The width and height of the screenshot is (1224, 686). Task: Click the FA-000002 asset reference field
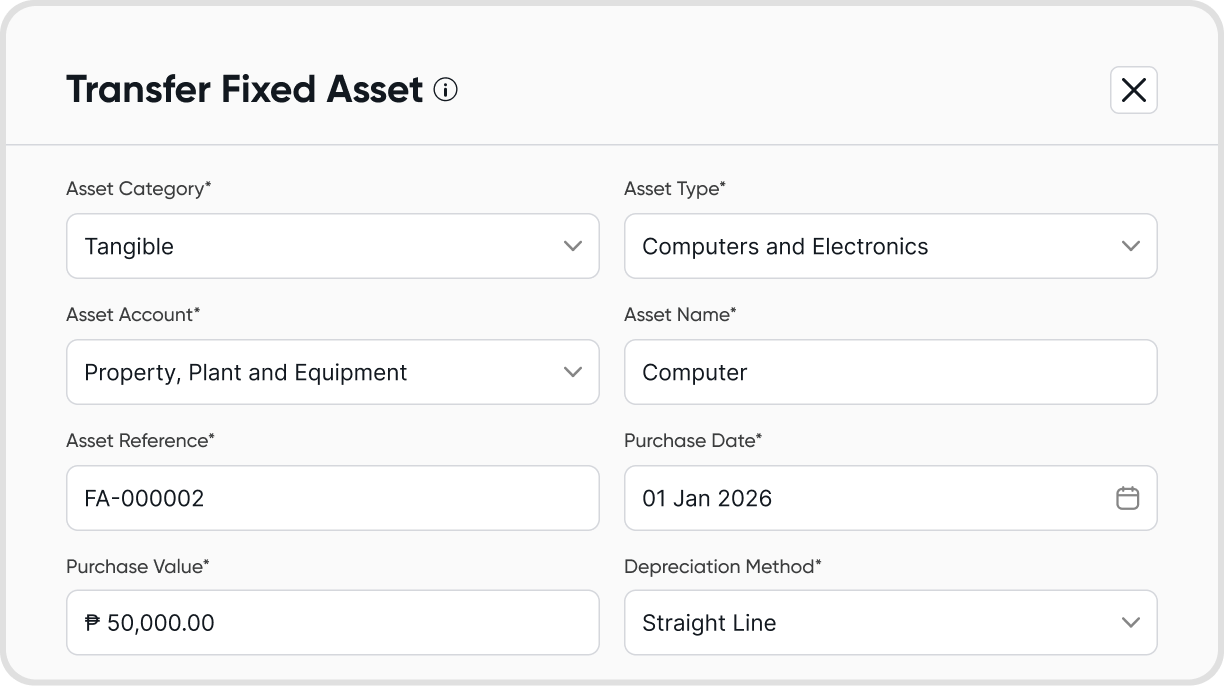(332, 498)
